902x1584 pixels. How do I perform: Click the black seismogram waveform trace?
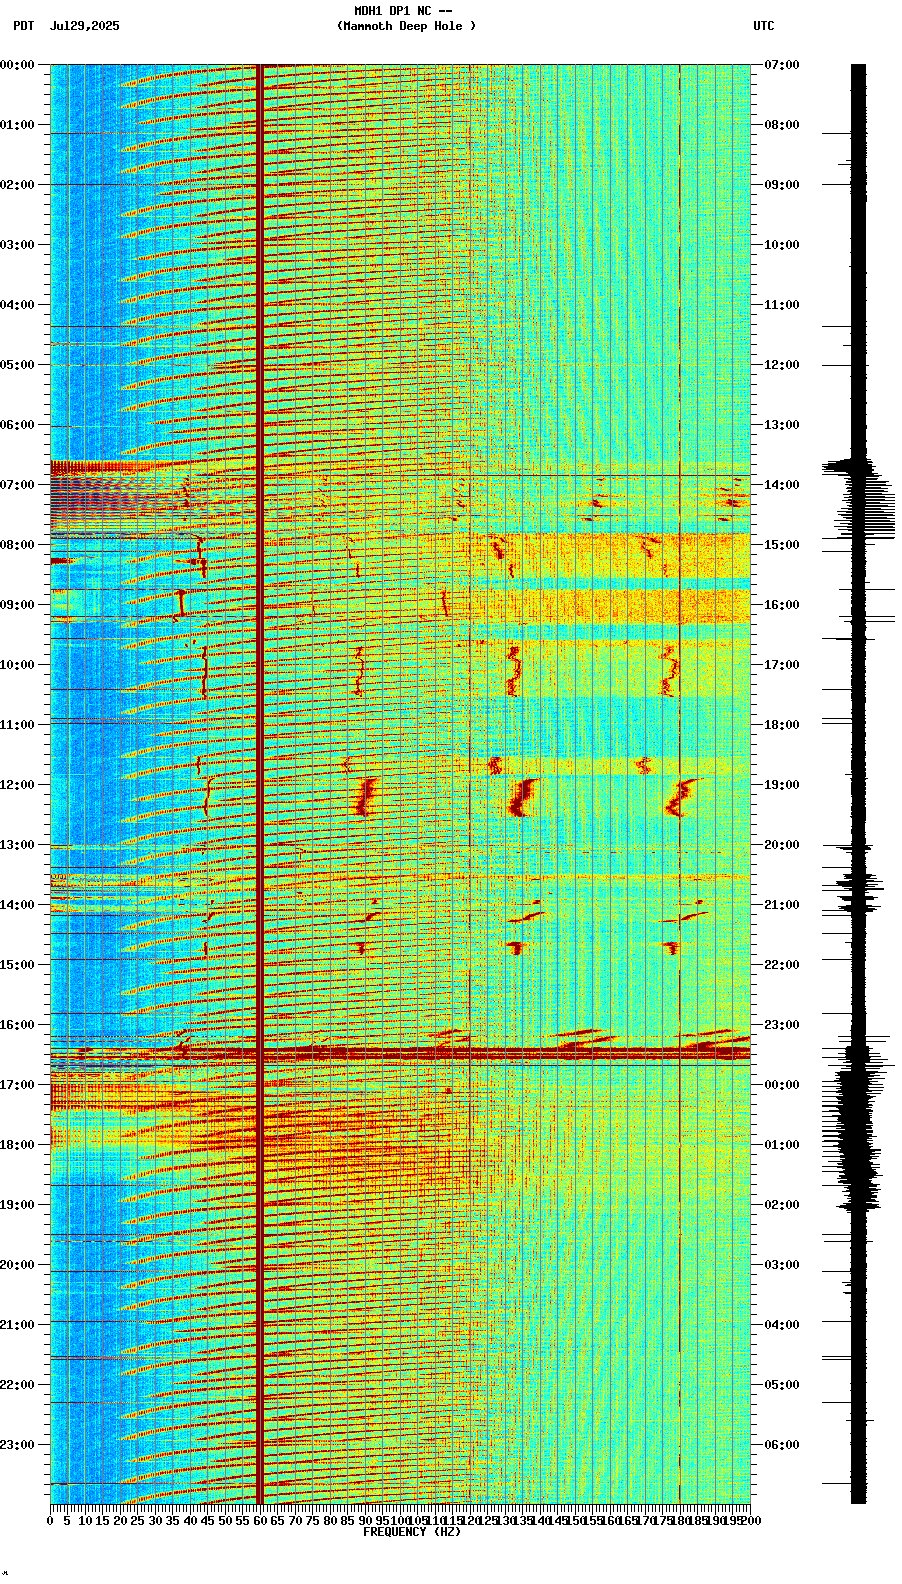[x=858, y=784]
